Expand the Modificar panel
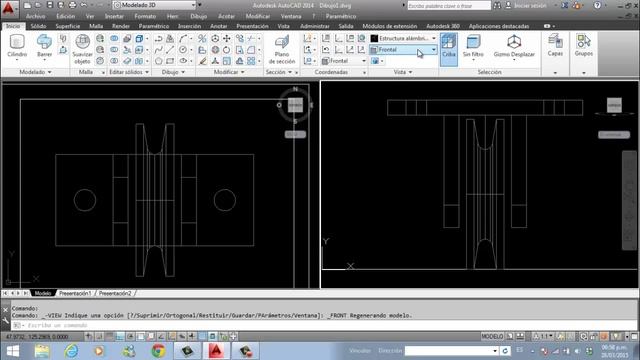Screen dimensions: 640x360 click(x=229, y=72)
